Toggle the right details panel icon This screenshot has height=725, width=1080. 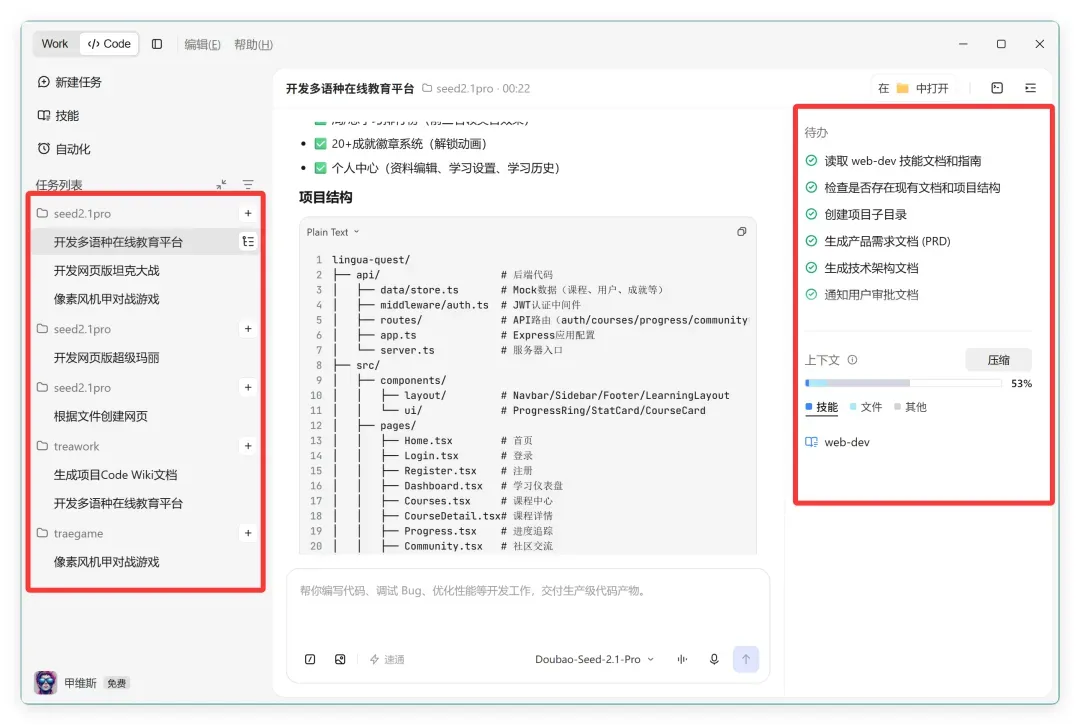(x=1030, y=88)
